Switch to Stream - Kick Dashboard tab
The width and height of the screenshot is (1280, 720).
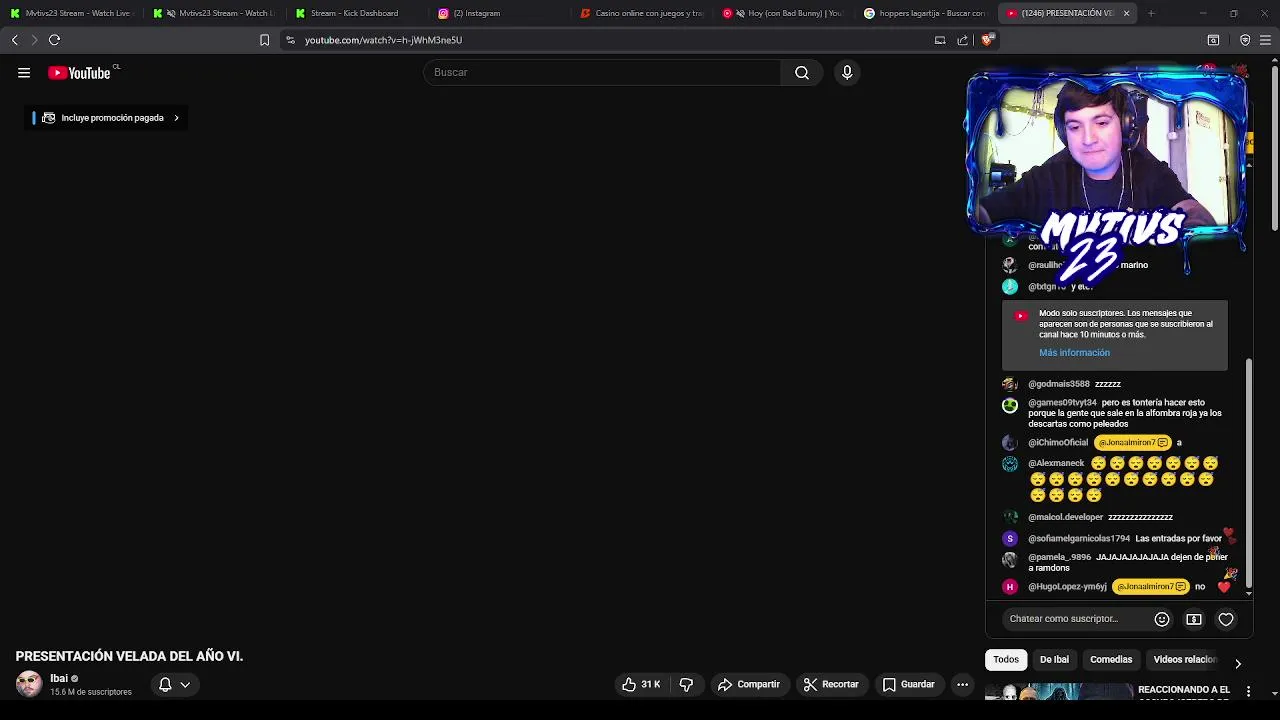coord(355,13)
